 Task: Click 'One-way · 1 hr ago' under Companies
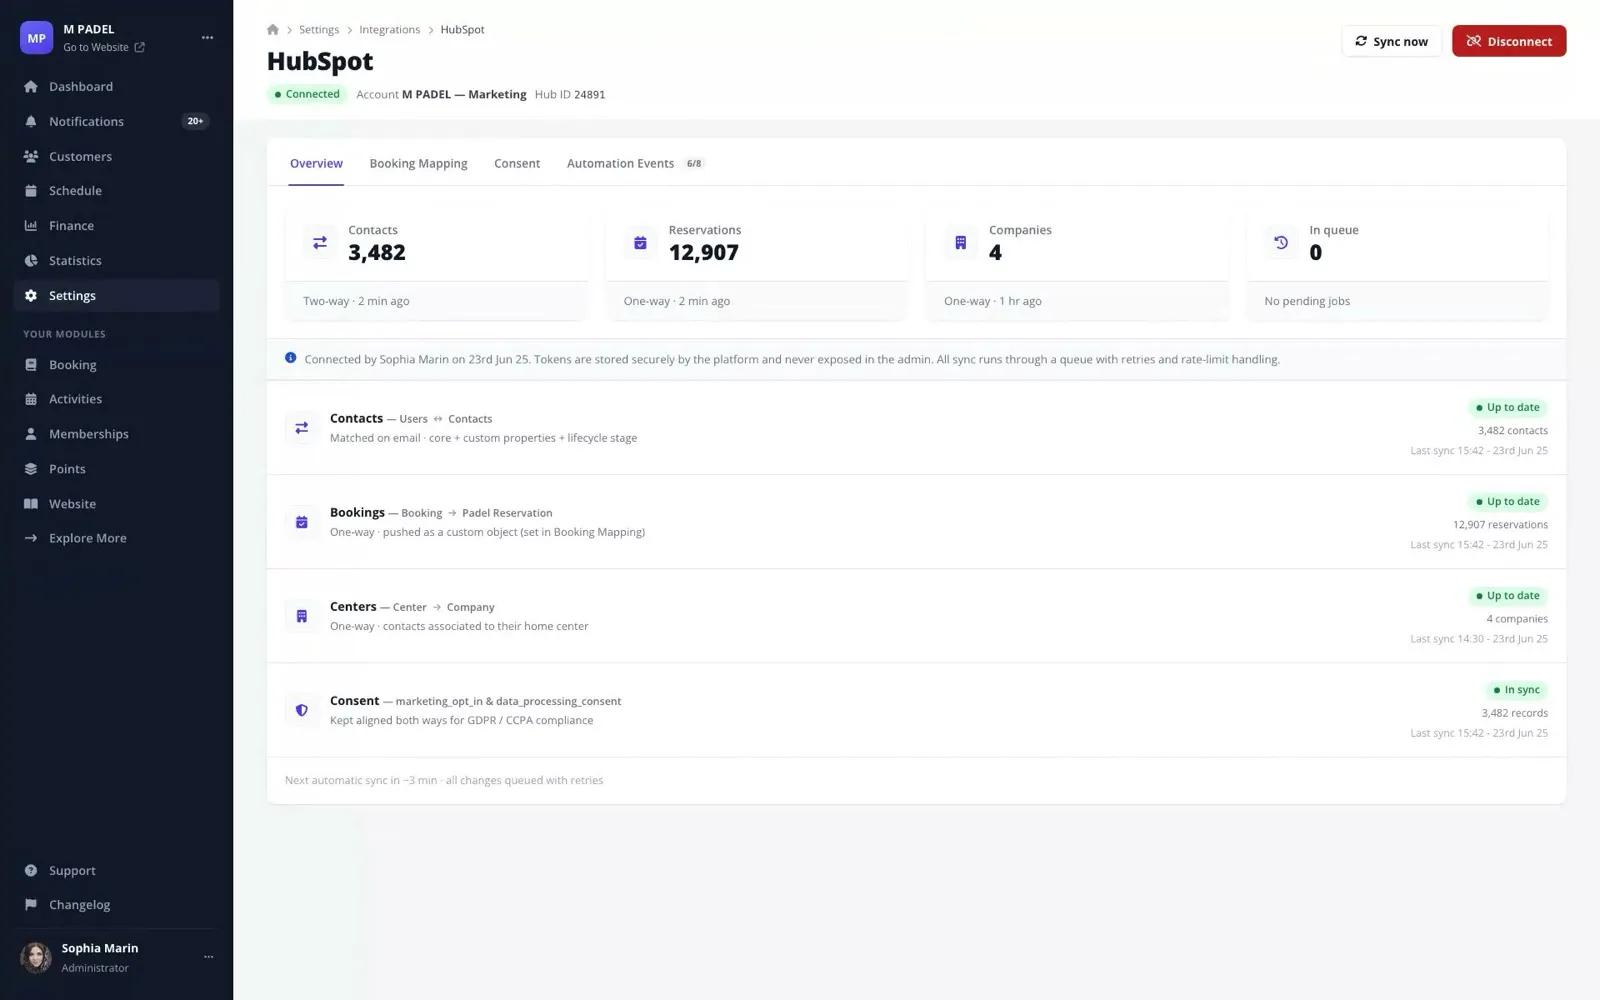coord(993,301)
